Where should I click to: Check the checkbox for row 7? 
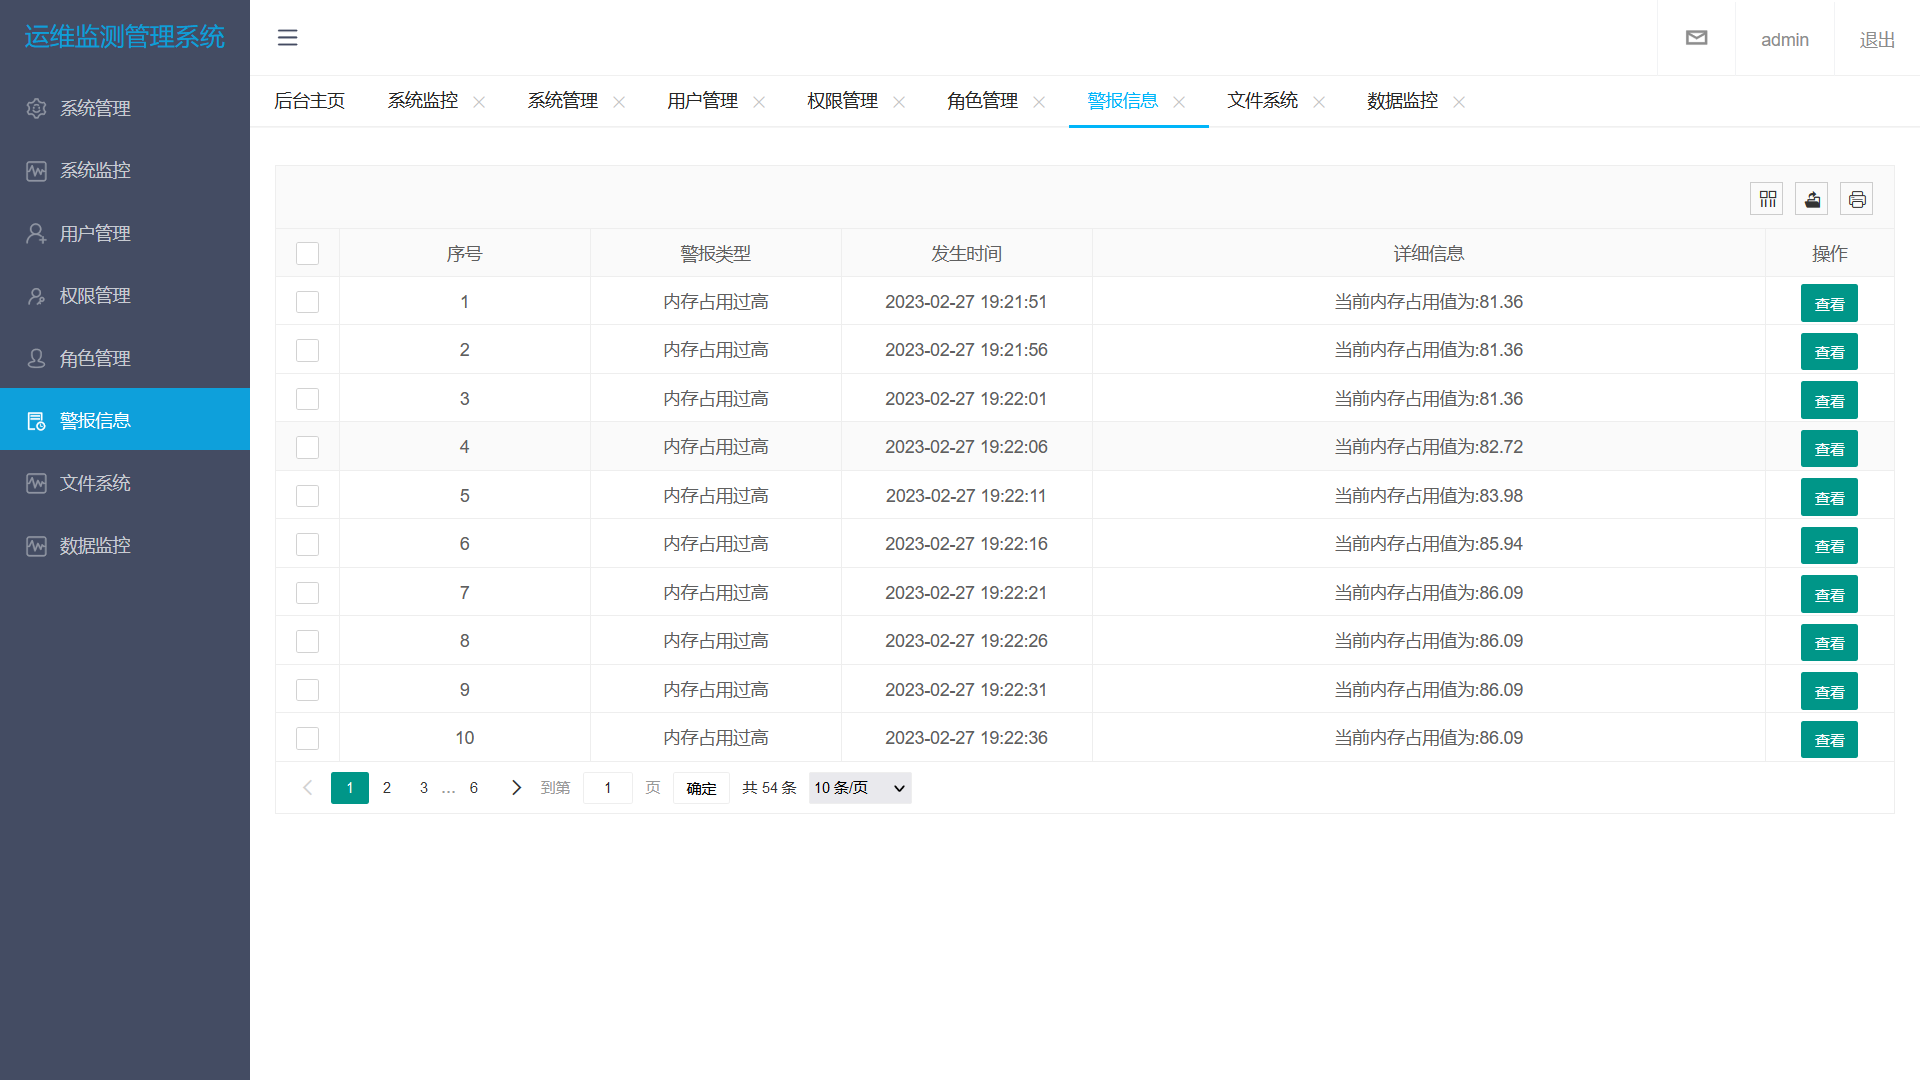[x=308, y=593]
